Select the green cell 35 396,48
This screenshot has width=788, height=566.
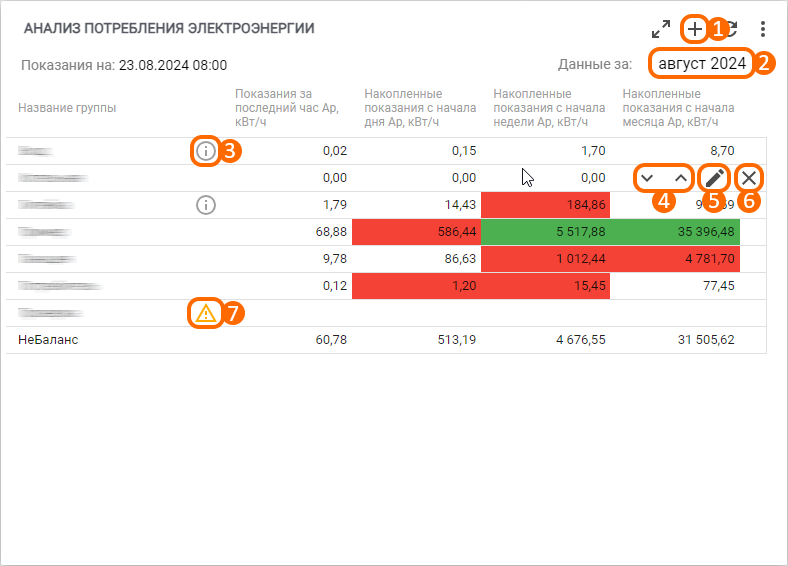[x=675, y=232]
